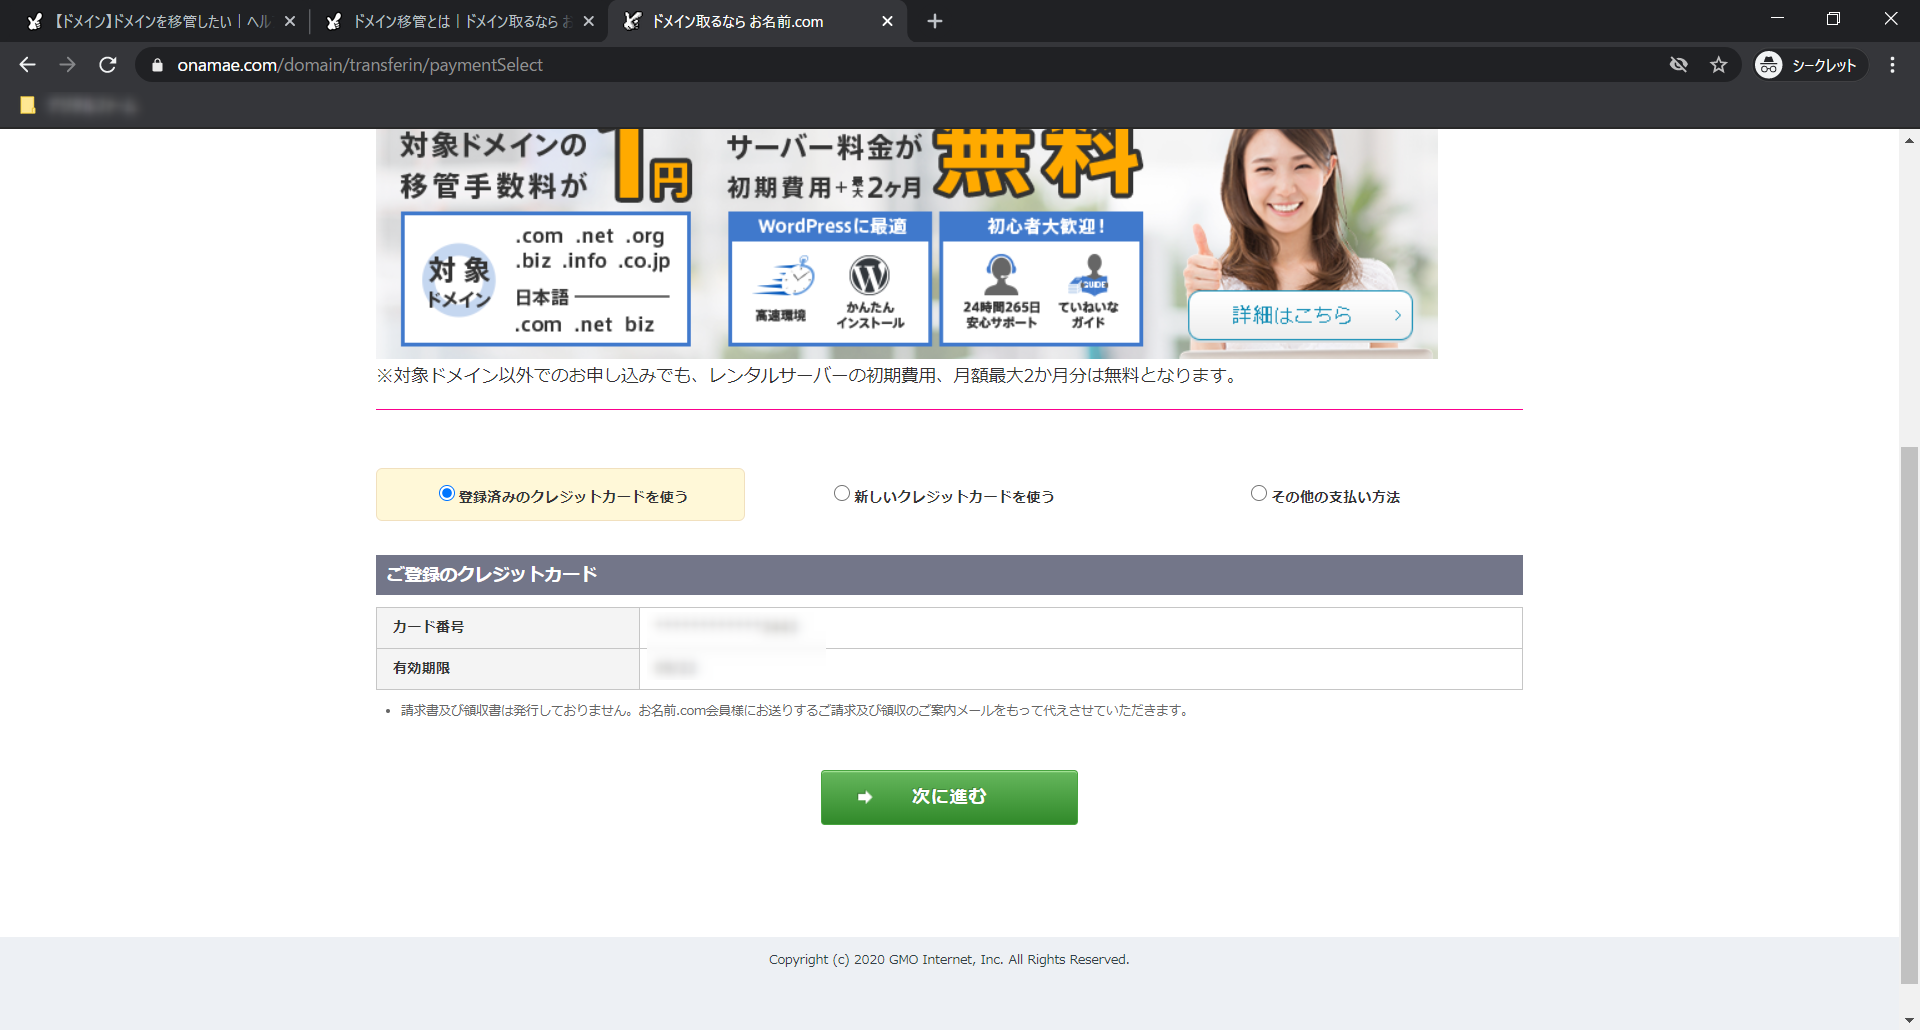Viewport: 1920px width, 1030px height.
Task: Click the third-party cookie blocked eye icon
Action: pyautogui.click(x=1678, y=65)
